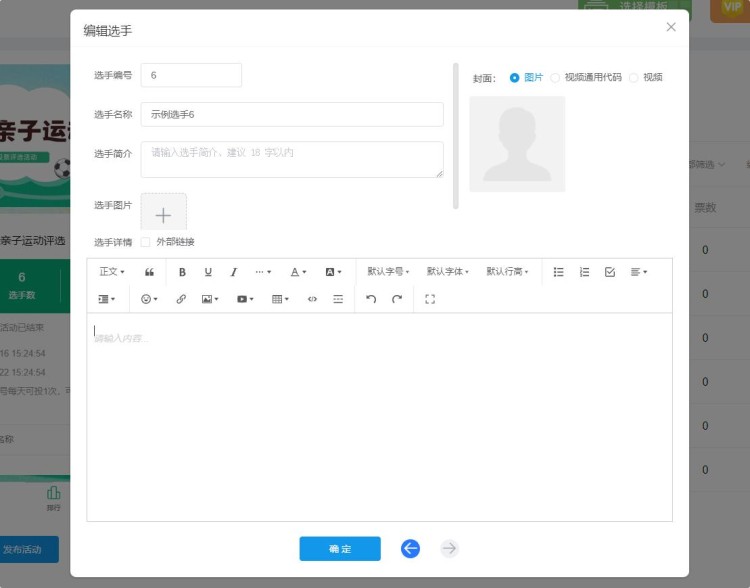
Task: Open the 默认字号 font size dropdown
Action: click(388, 272)
